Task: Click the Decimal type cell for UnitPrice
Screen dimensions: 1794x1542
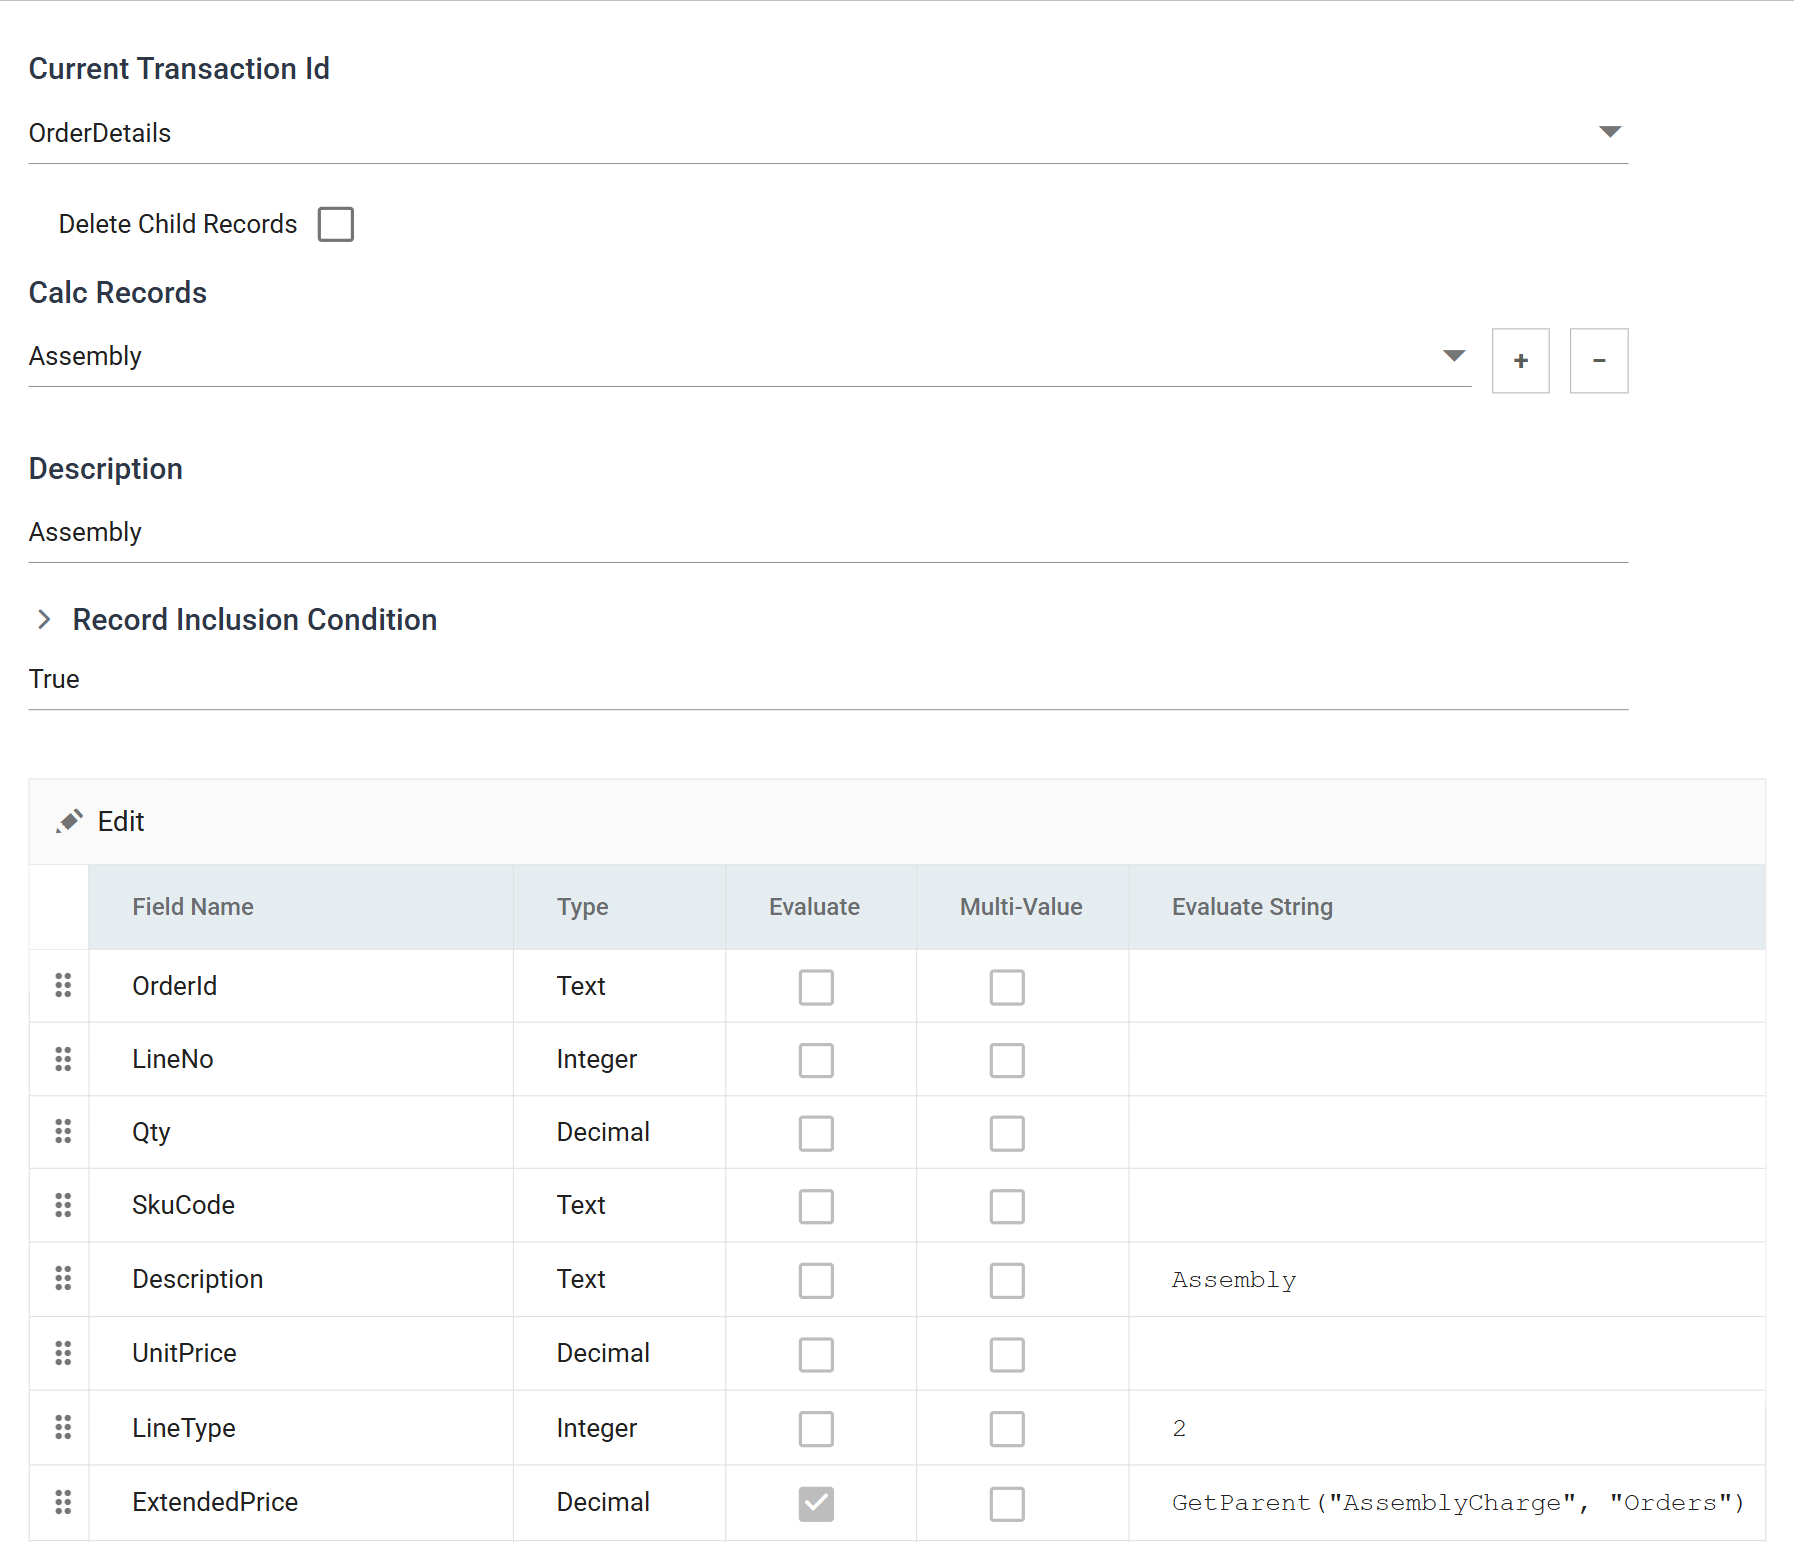Action: click(x=619, y=1353)
